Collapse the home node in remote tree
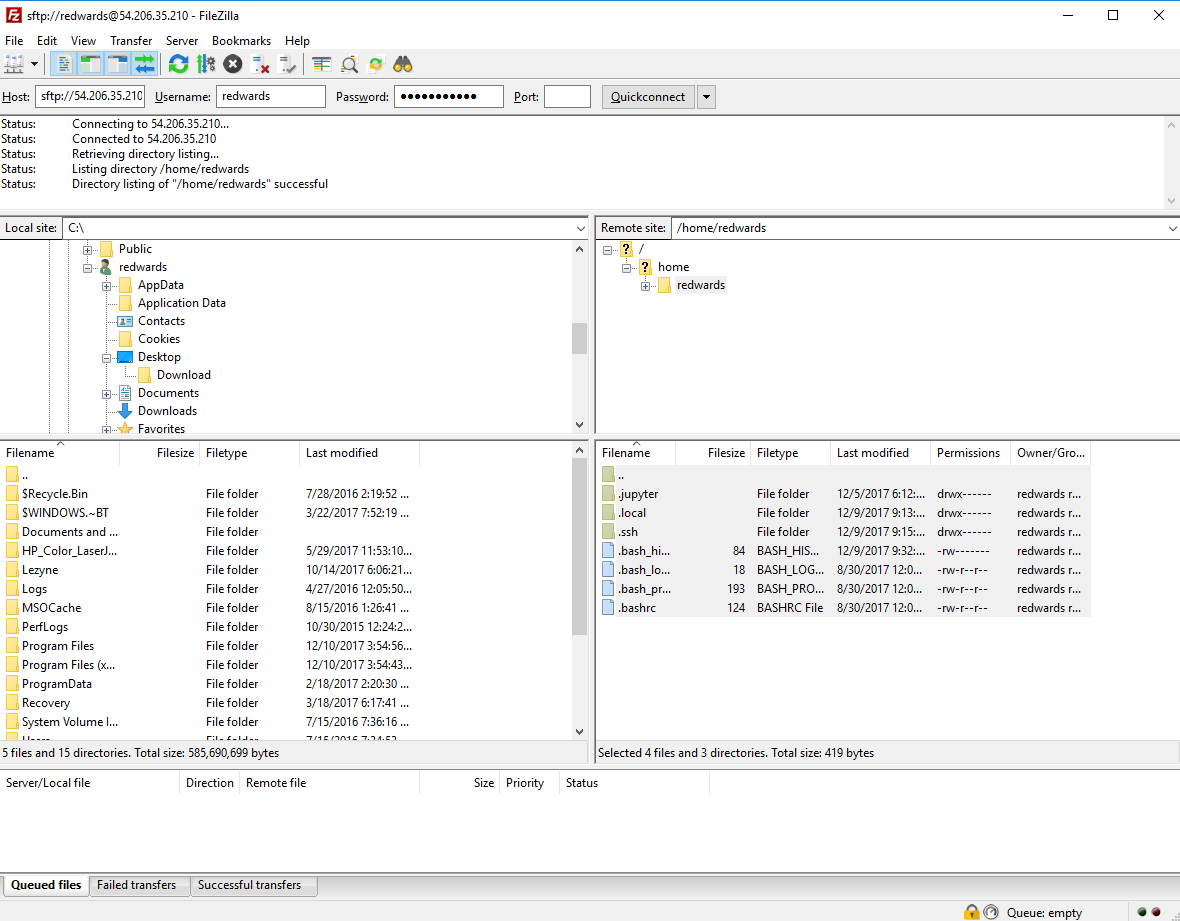1180x921 pixels. pos(626,268)
